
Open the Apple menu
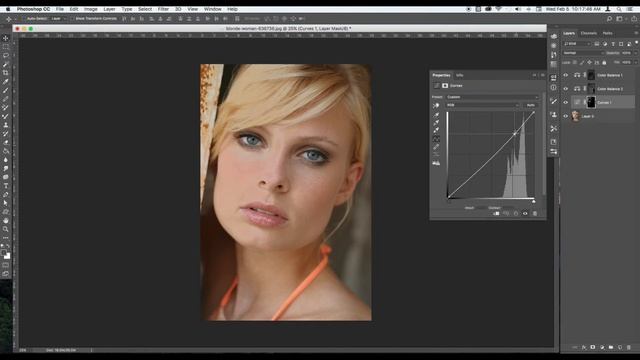(8, 9)
